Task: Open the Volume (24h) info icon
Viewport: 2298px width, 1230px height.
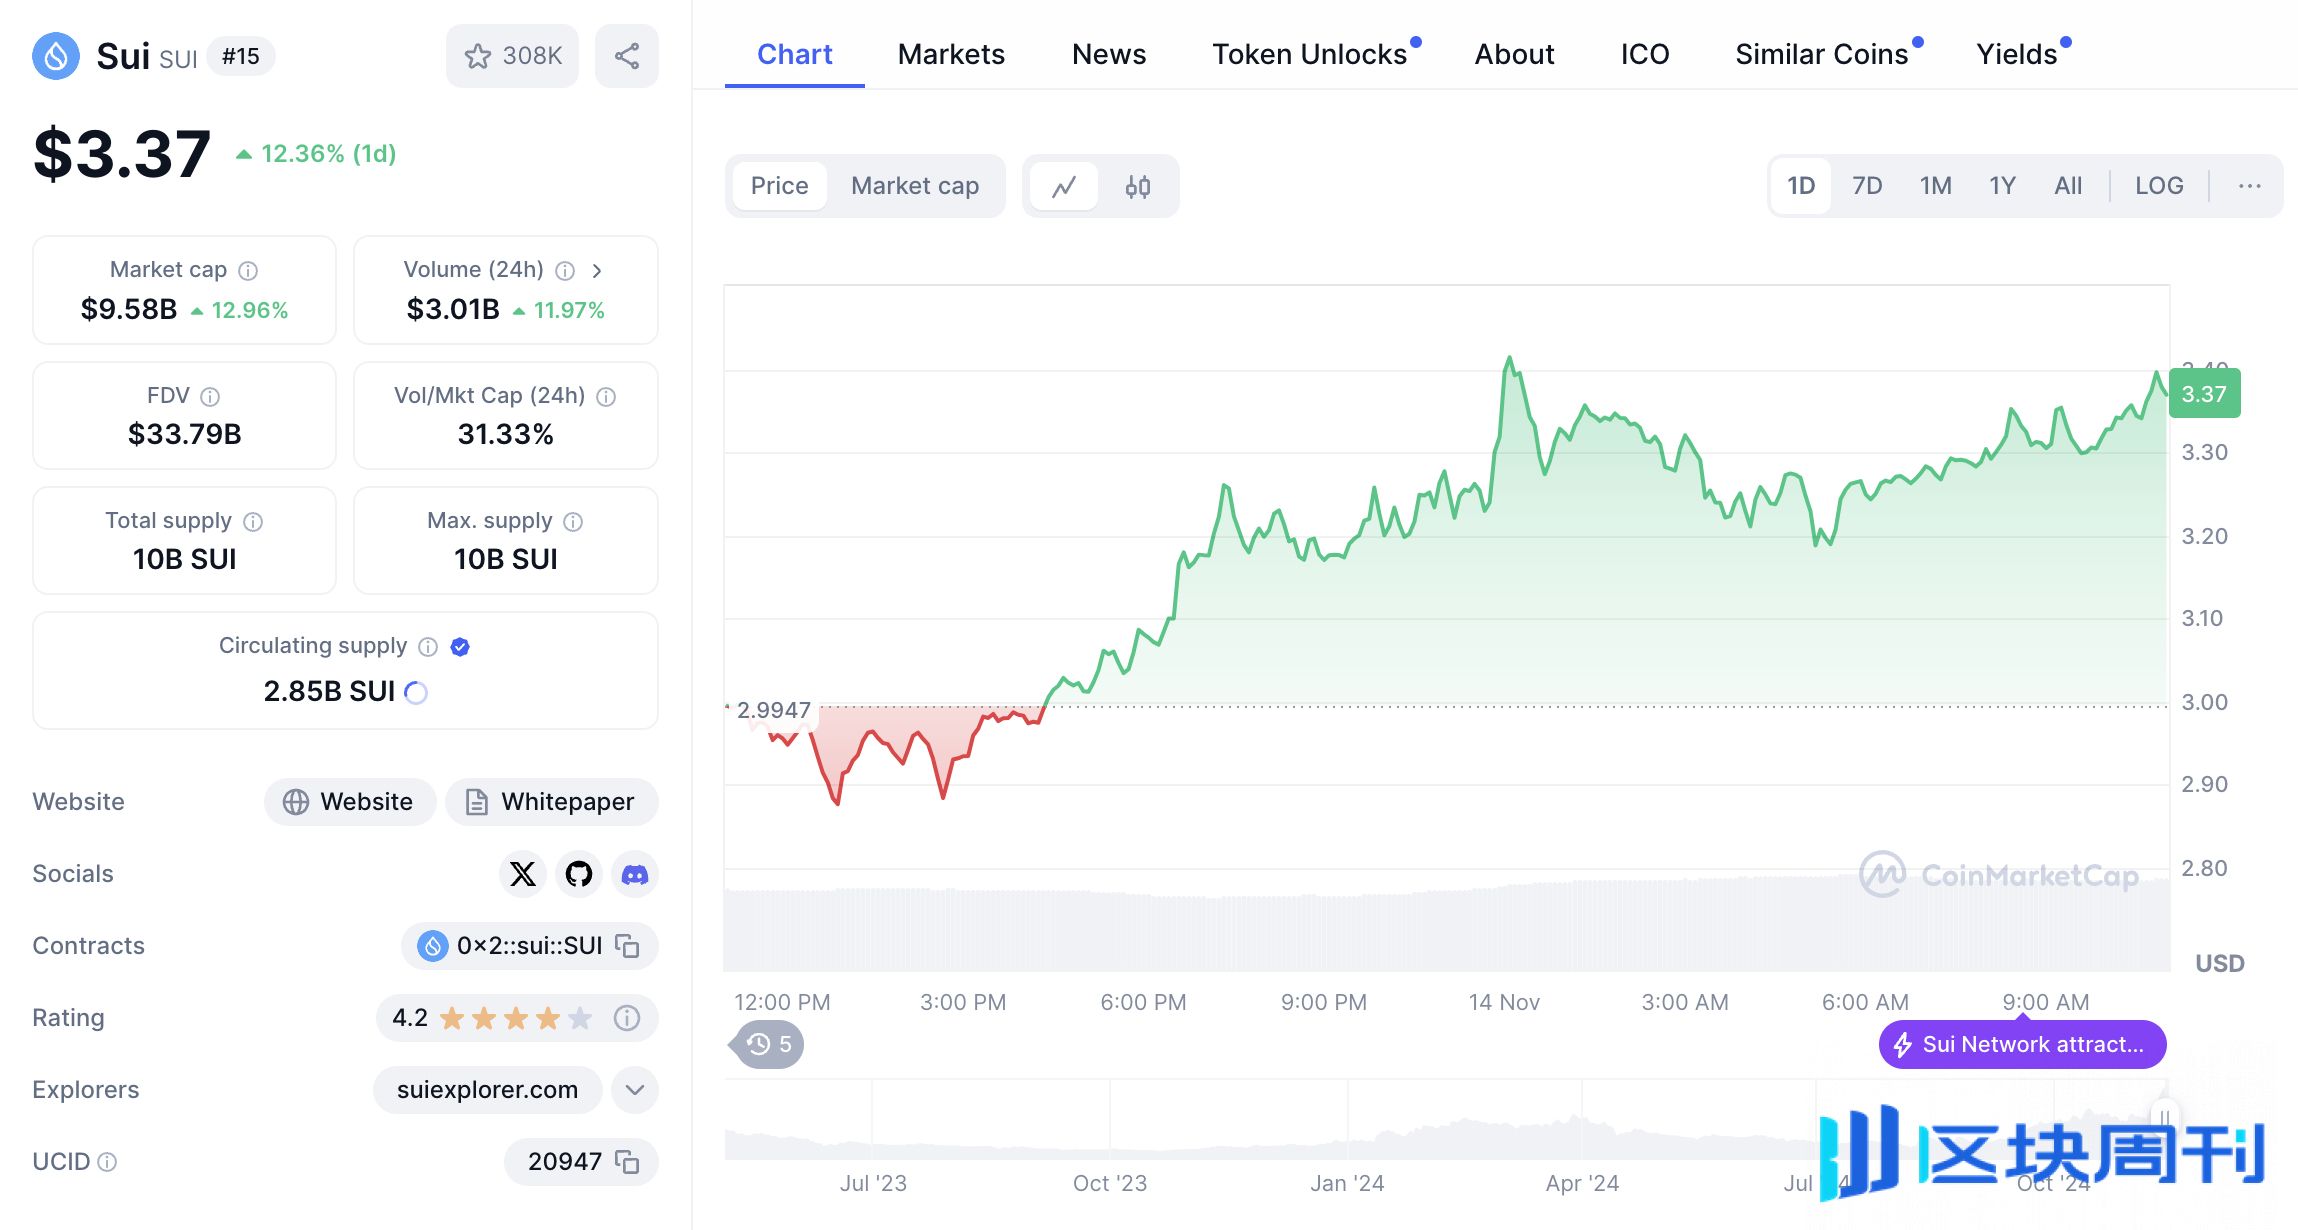Action: click(x=565, y=271)
